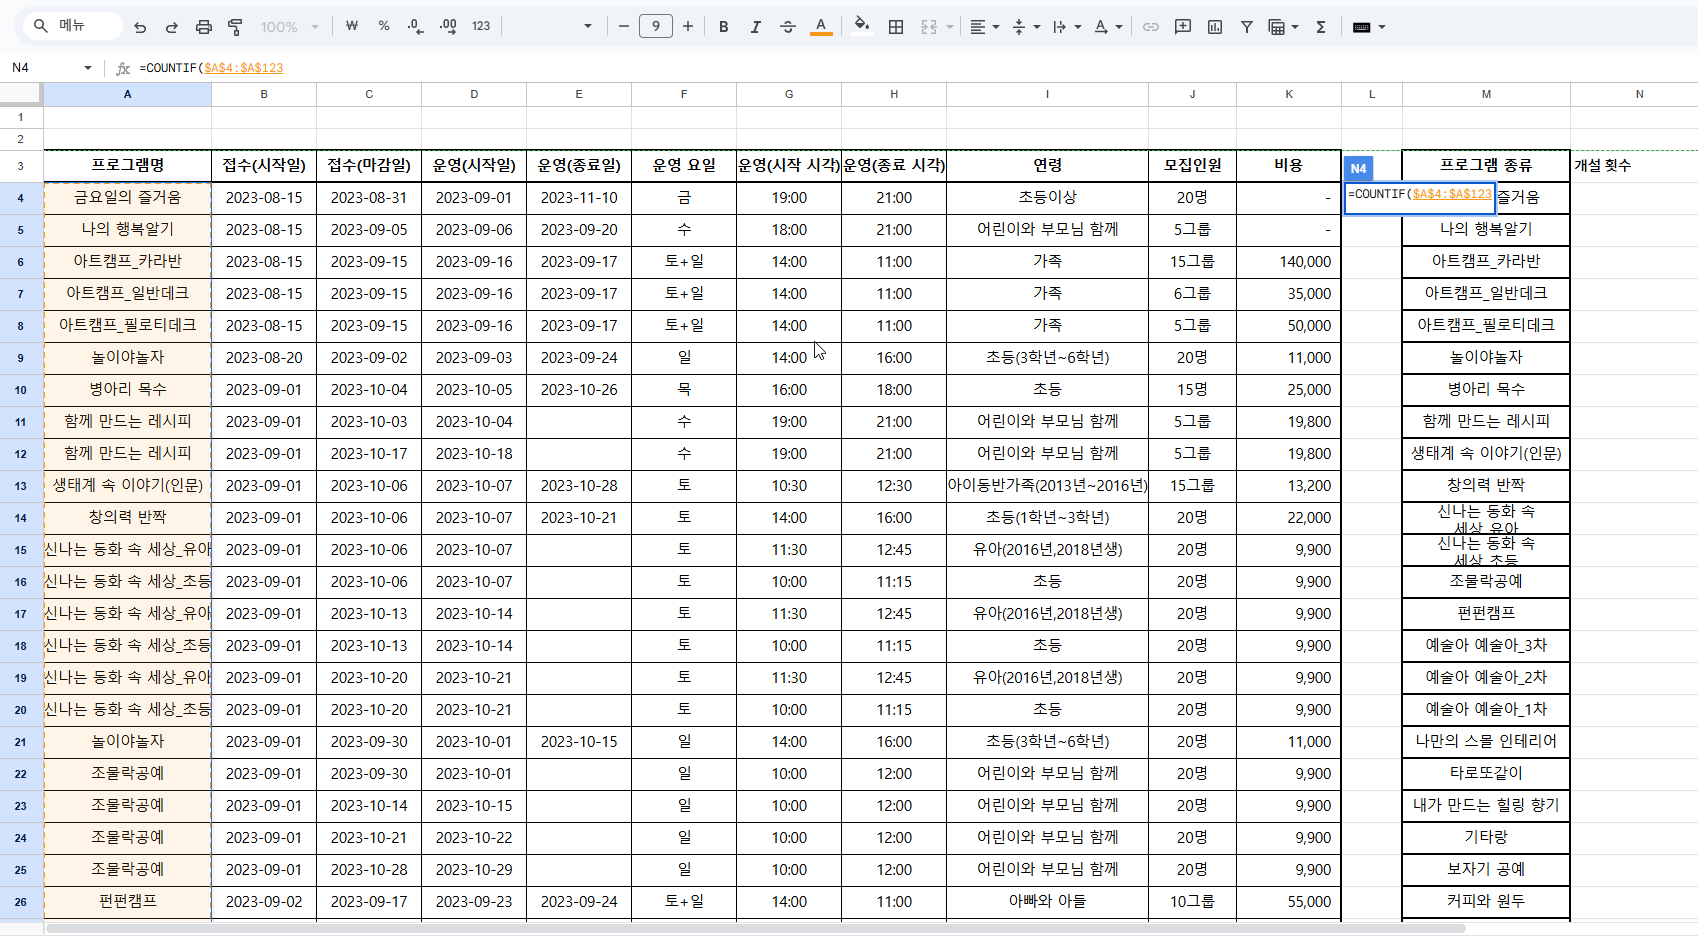Click the 커피와 원두 cell

click(x=1486, y=902)
